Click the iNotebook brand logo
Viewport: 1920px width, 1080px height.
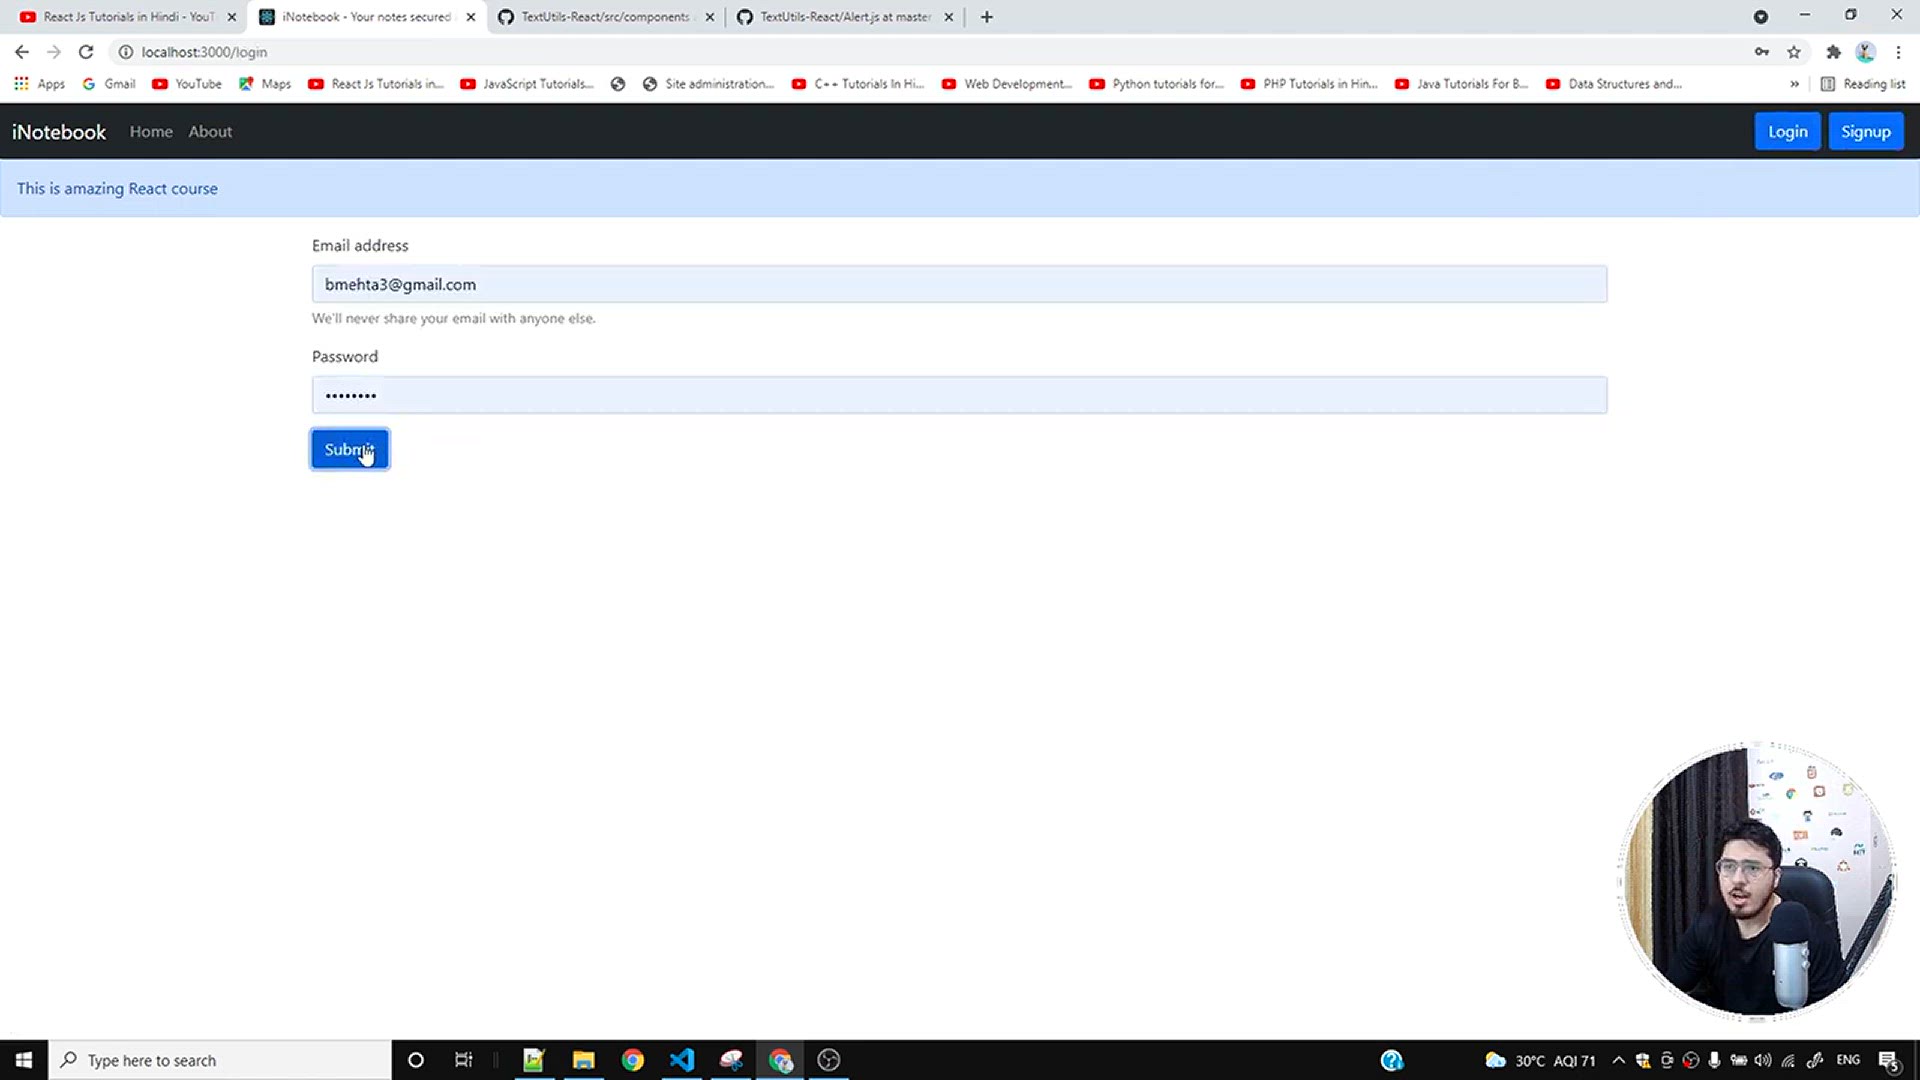[x=59, y=132]
